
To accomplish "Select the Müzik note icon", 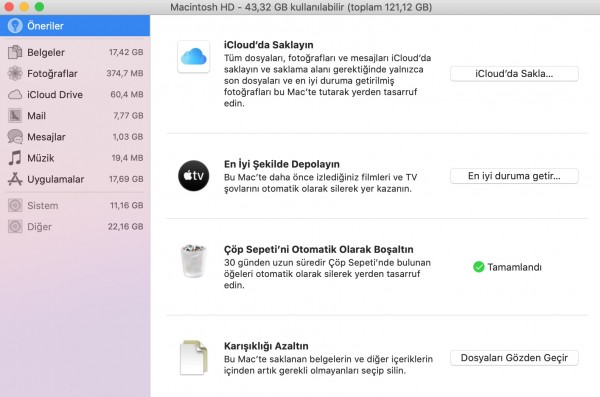I will click(x=15, y=158).
